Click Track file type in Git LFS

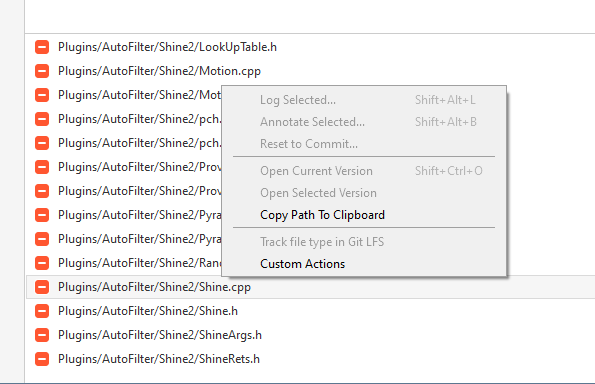pos(364,242)
